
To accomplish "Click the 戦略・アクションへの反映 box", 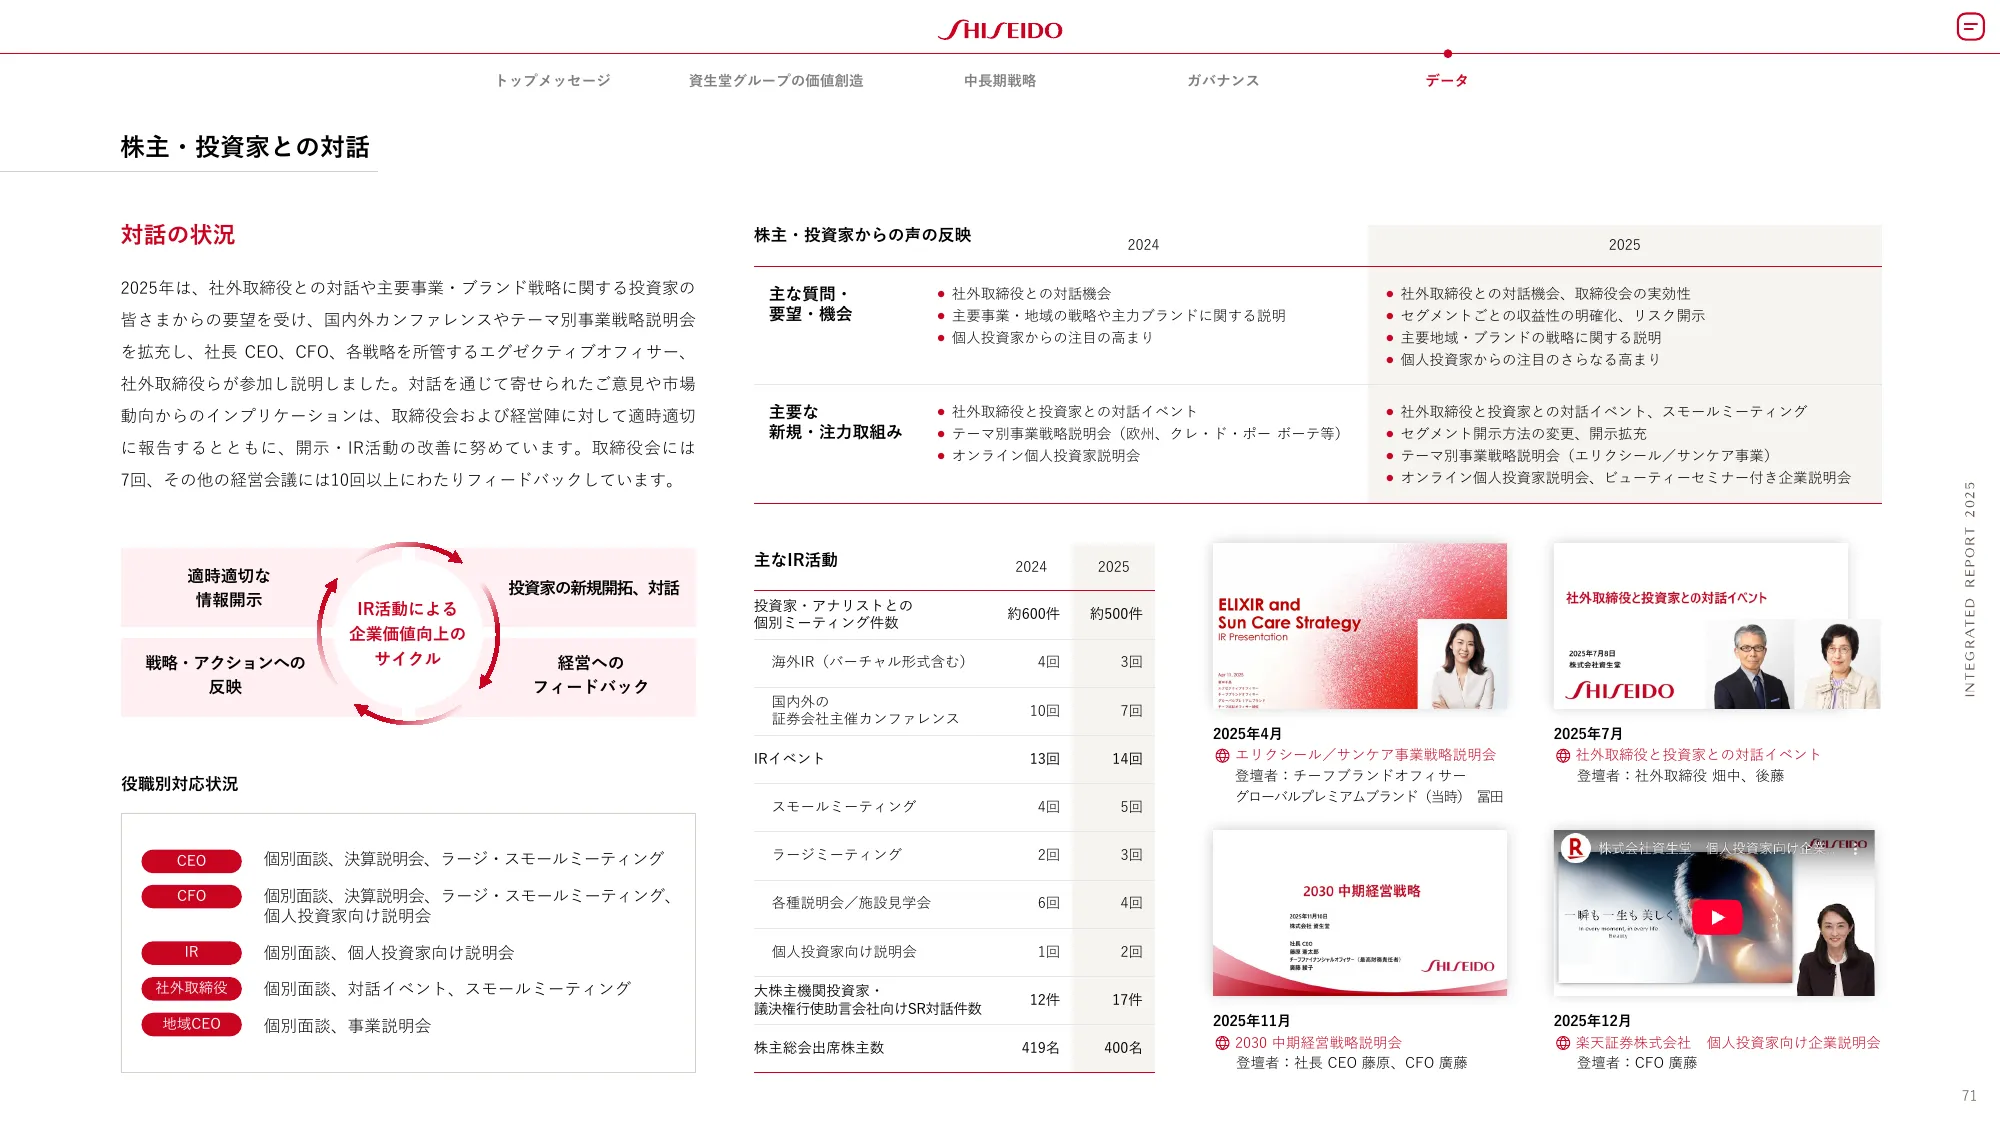I will click(225, 675).
